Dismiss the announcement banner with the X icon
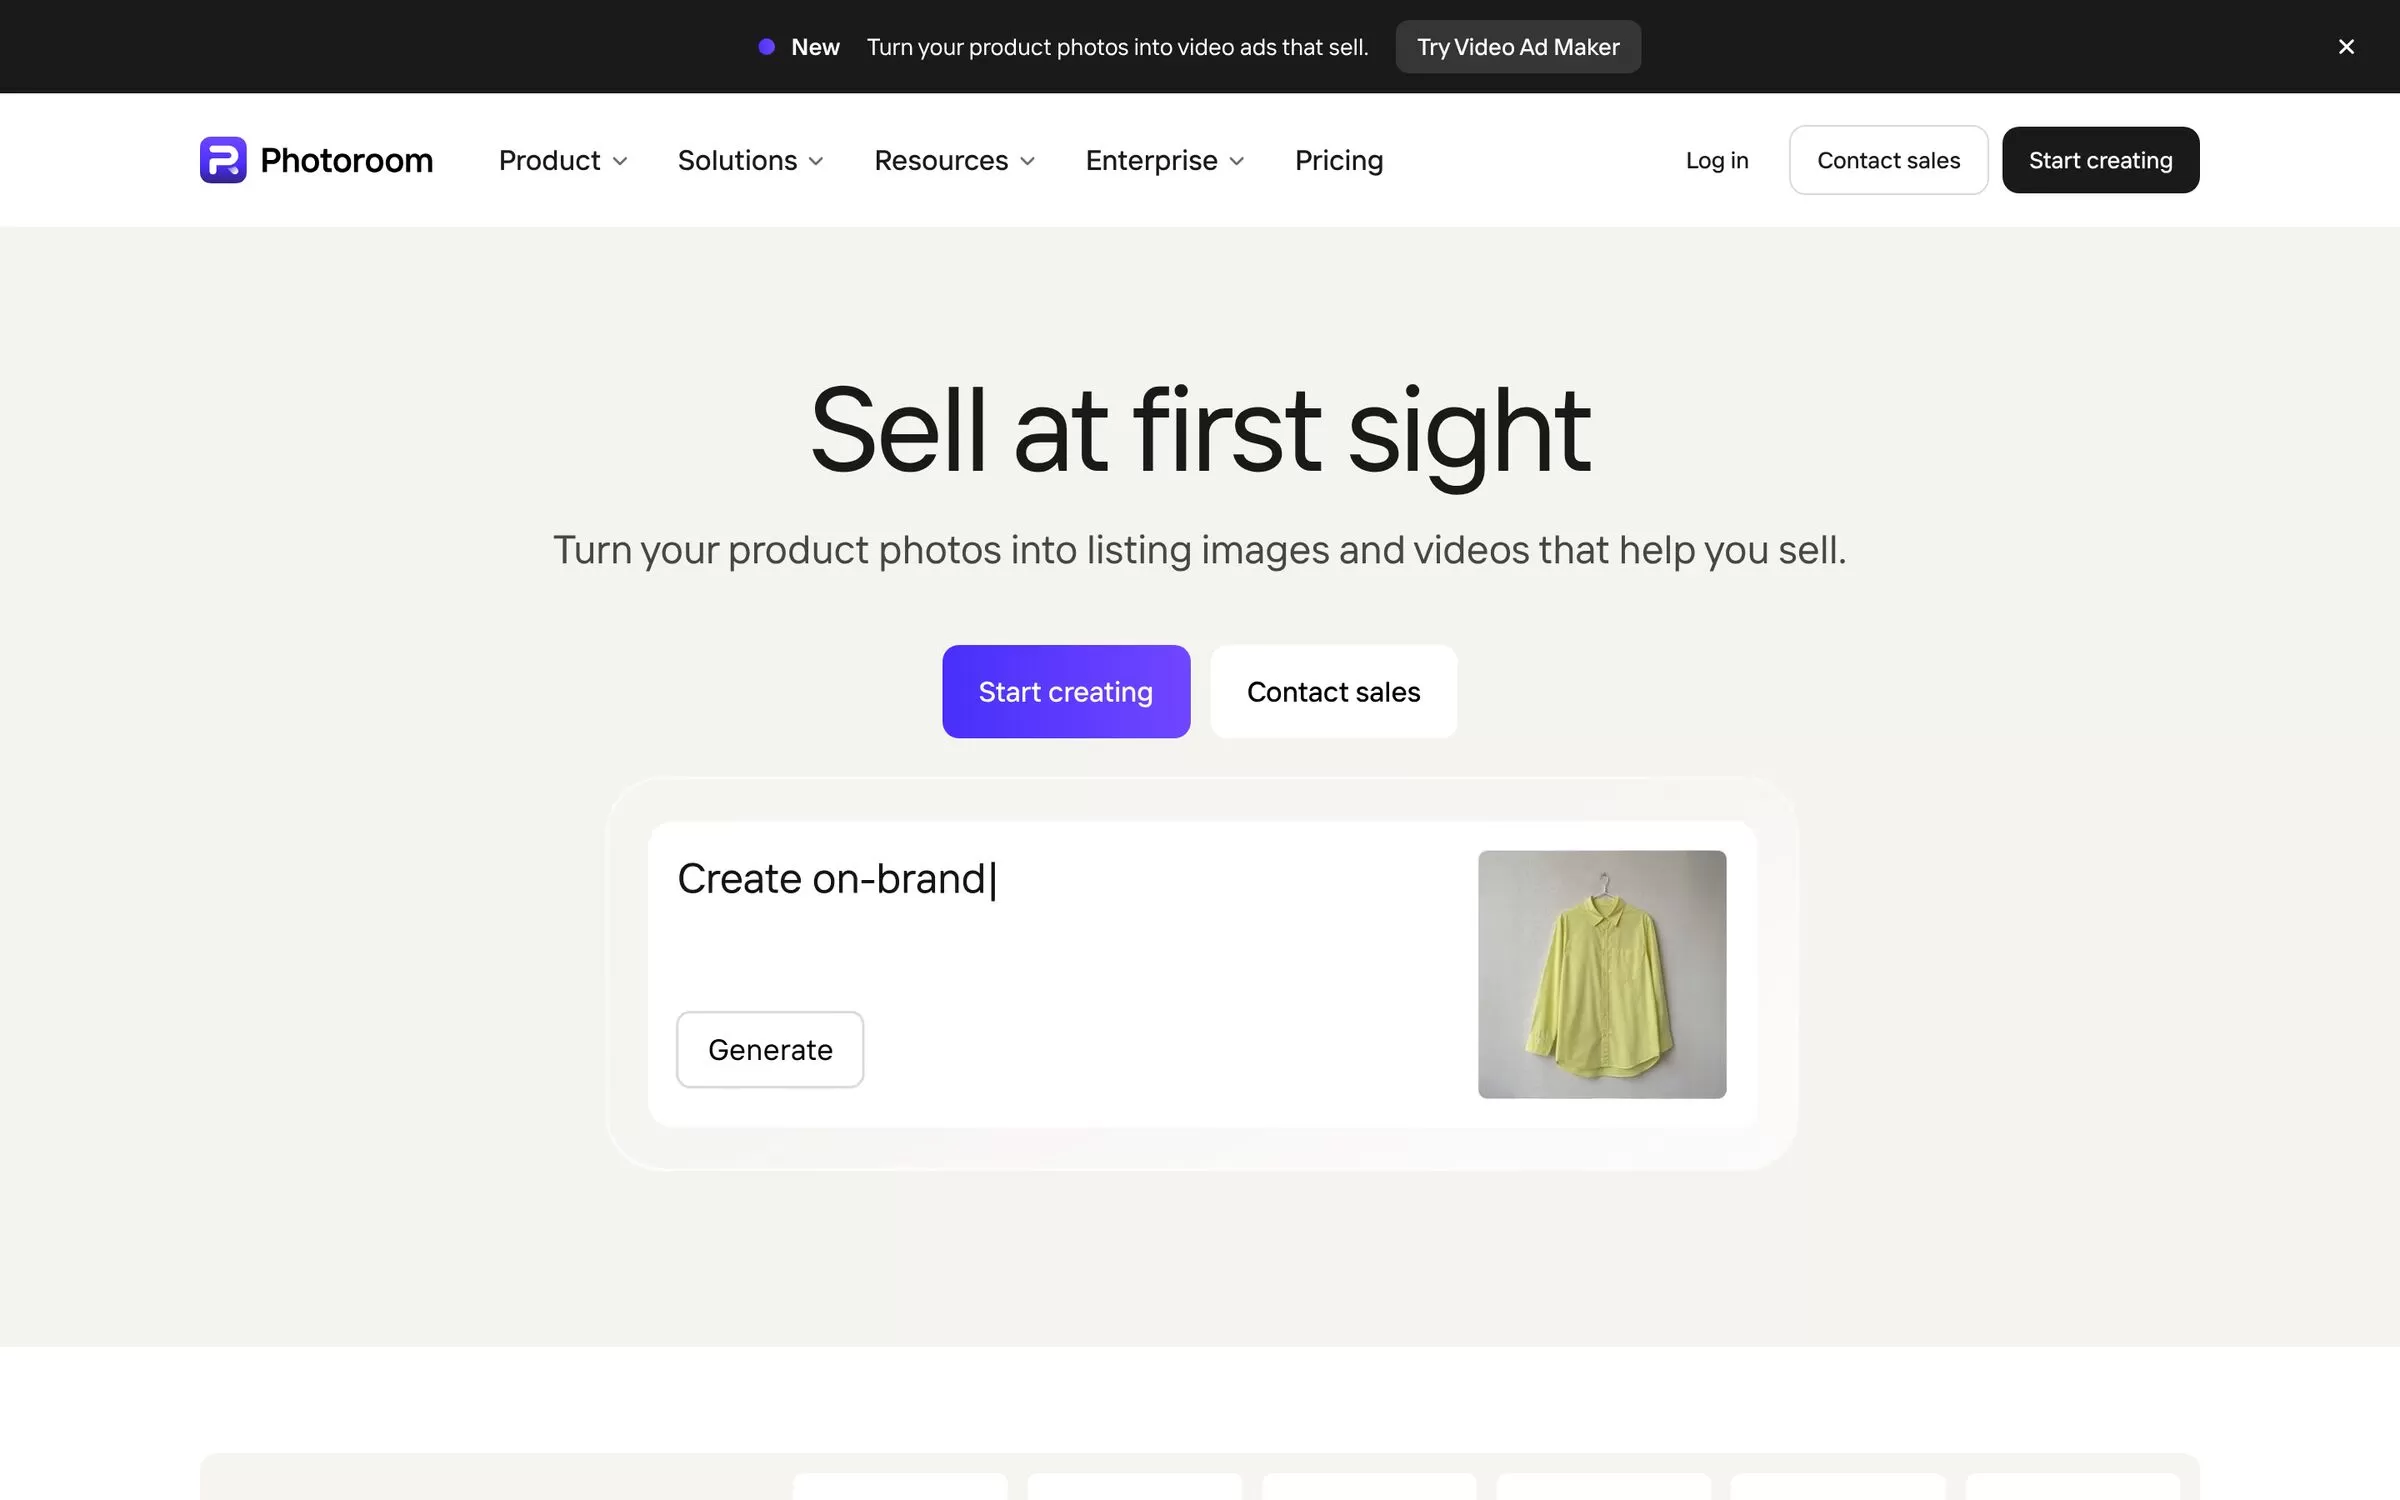The height and width of the screenshot is (1500, 2400). pos(2346,47)
